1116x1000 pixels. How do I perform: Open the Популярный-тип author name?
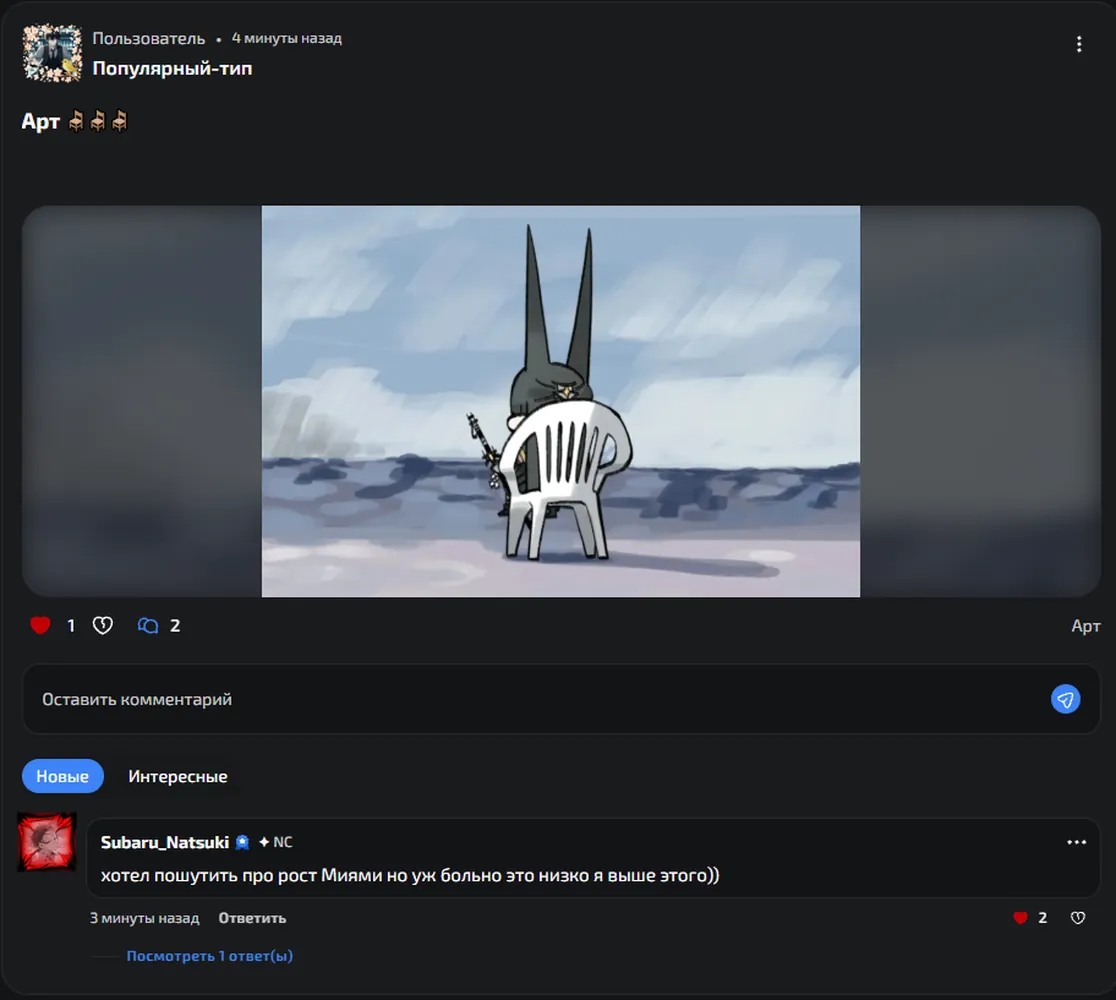(172, 68)
